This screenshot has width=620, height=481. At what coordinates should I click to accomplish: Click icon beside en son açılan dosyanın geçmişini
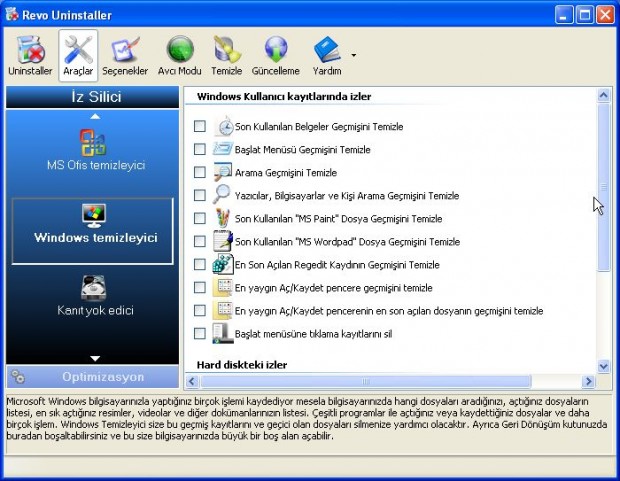223,310
